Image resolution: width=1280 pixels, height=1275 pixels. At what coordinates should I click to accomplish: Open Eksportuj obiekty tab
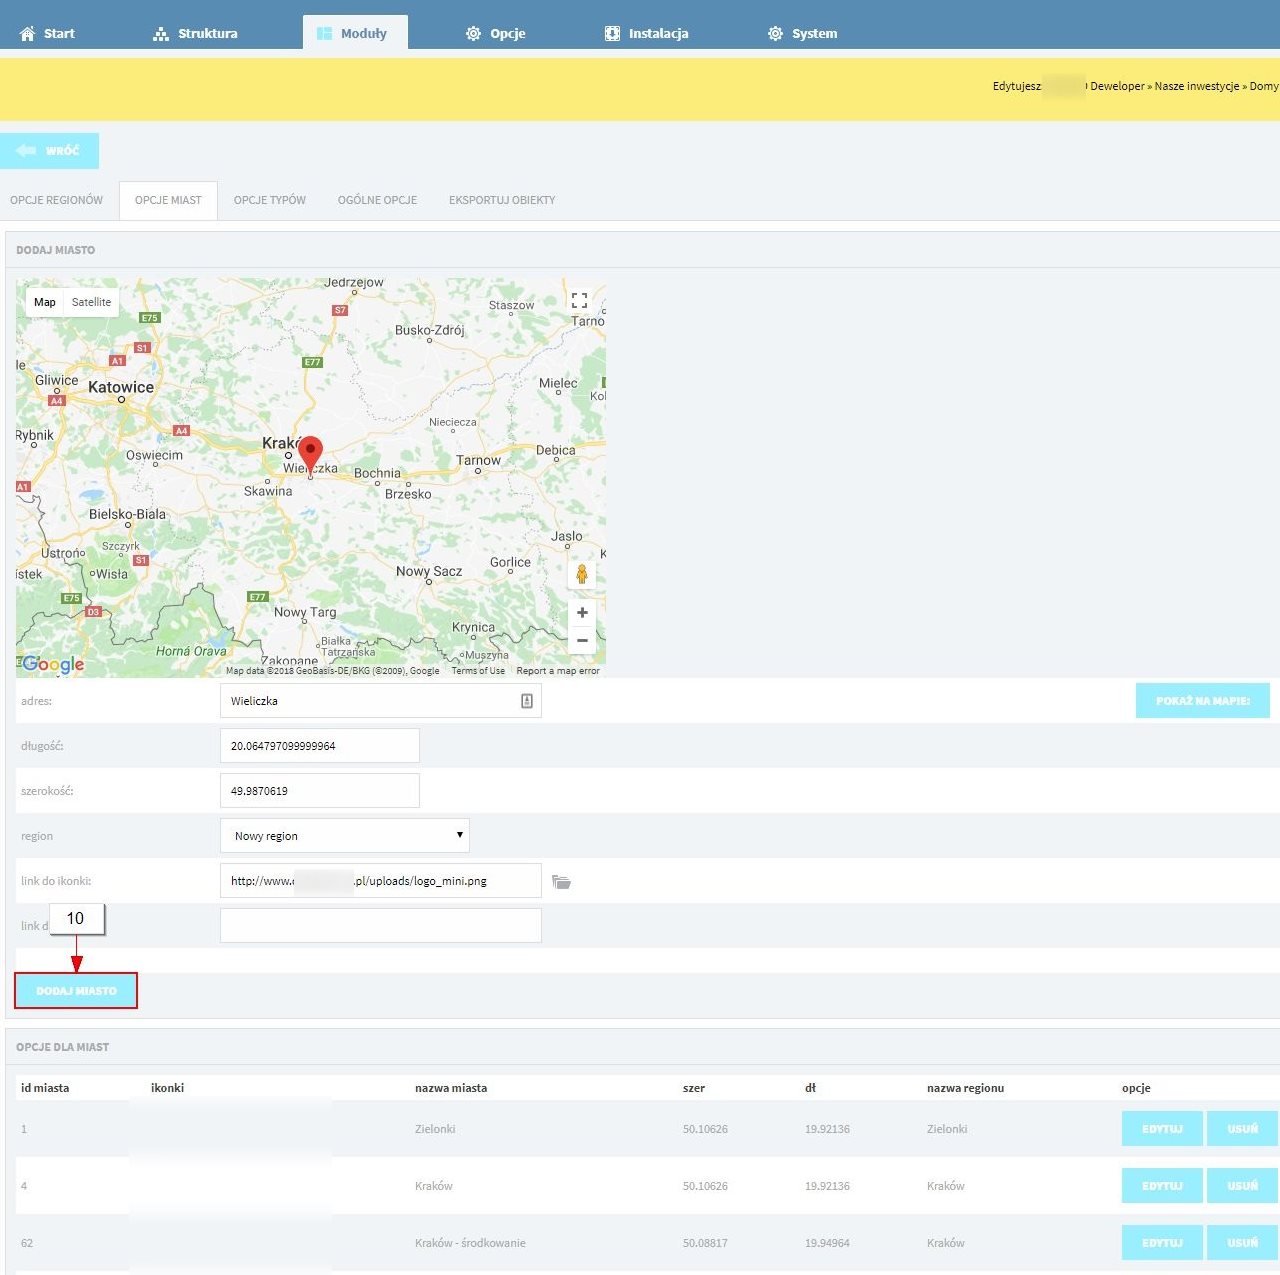click(x=502, y=200)
